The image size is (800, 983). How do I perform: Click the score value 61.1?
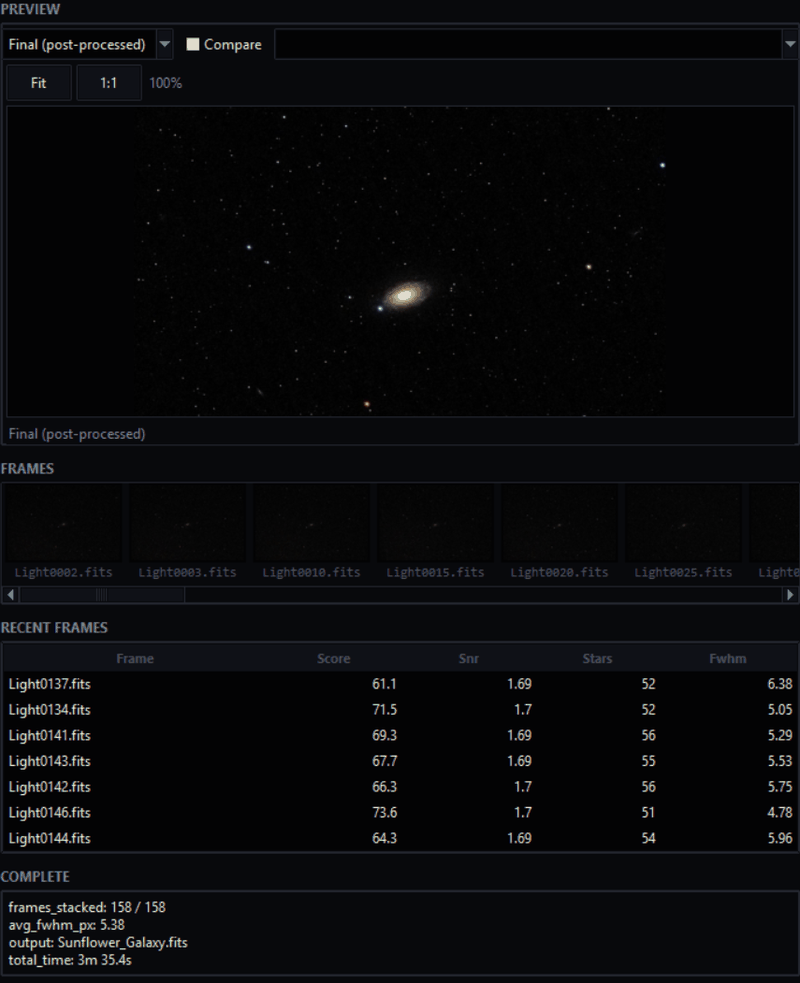384,684
